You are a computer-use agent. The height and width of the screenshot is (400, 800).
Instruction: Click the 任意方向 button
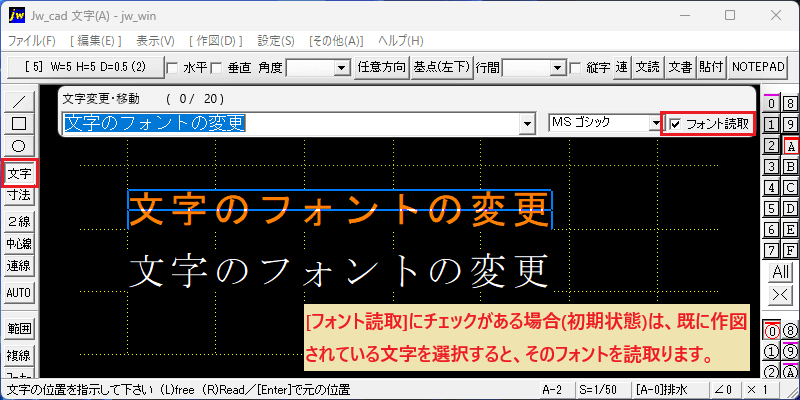coord(382,67)
